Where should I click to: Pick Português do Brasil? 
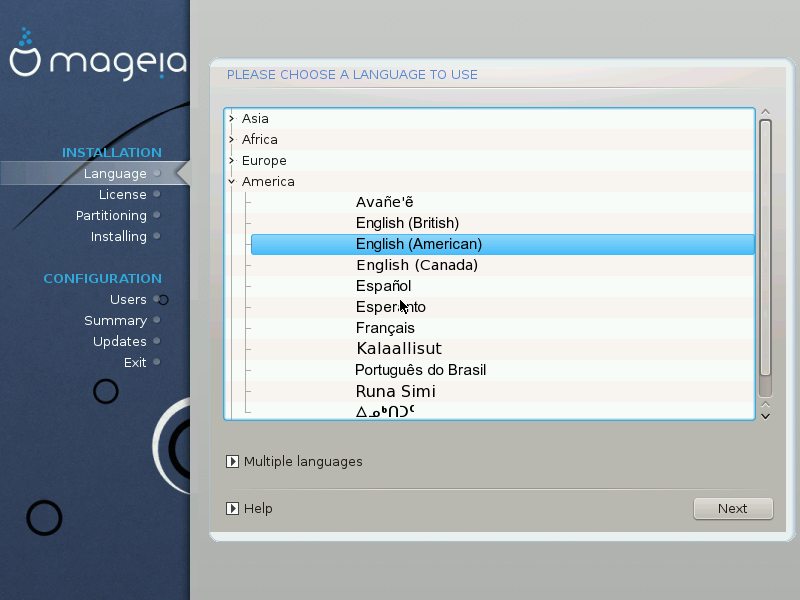click(420, 370)
